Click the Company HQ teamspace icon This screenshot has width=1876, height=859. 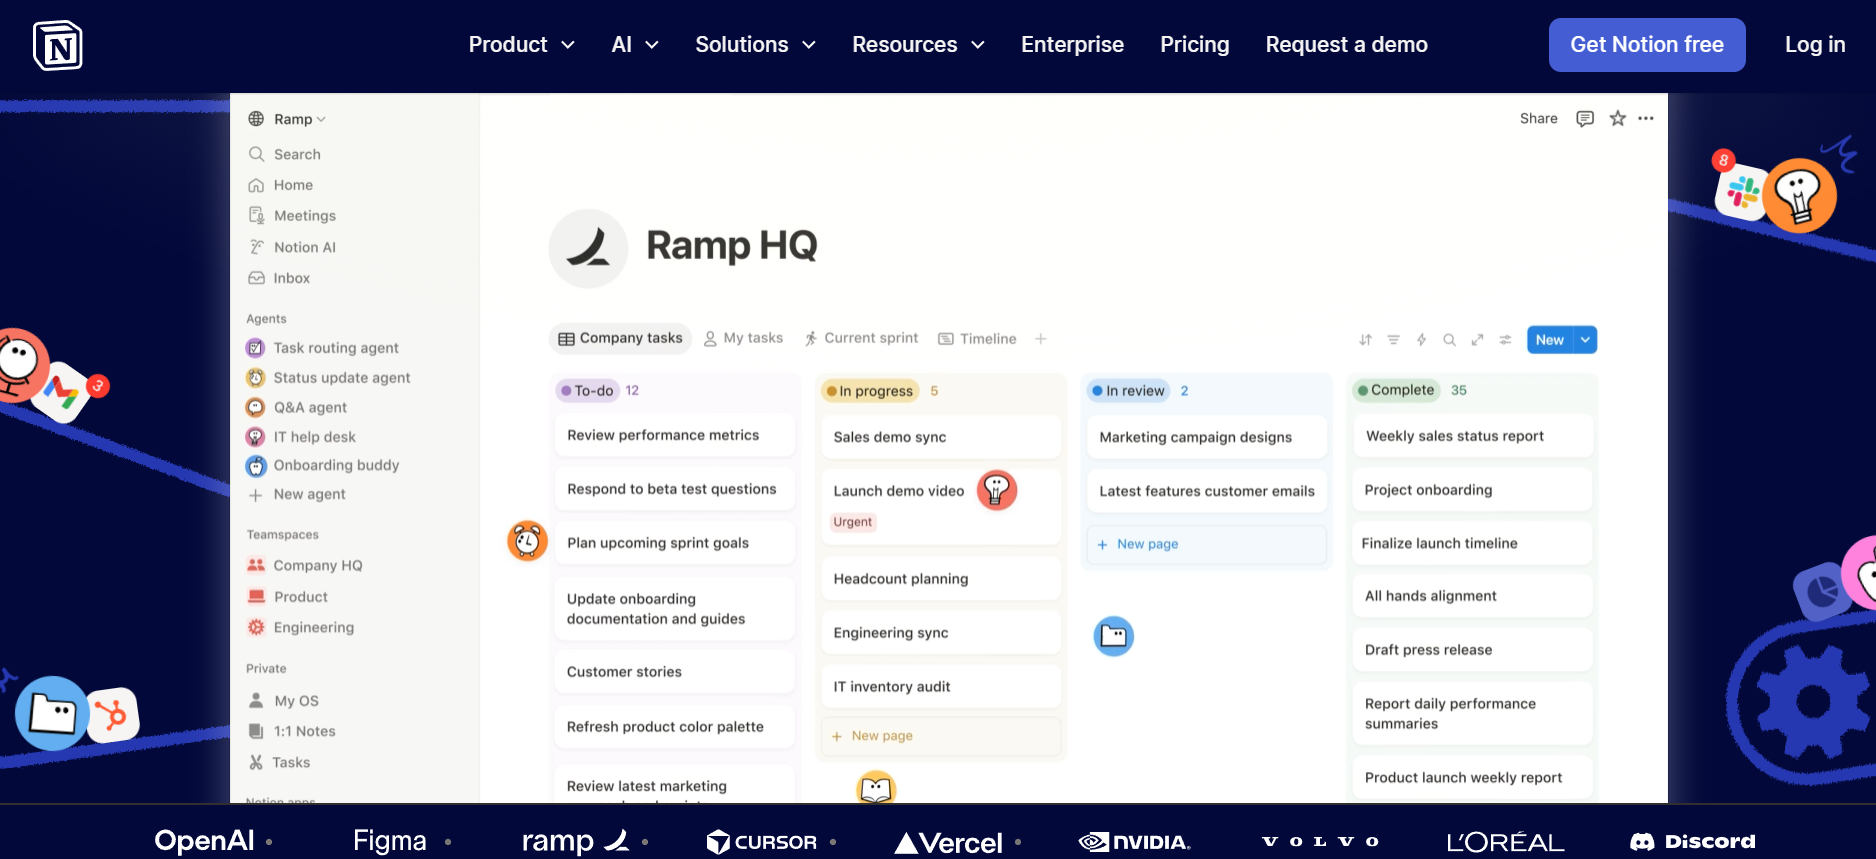click(256, 565)
